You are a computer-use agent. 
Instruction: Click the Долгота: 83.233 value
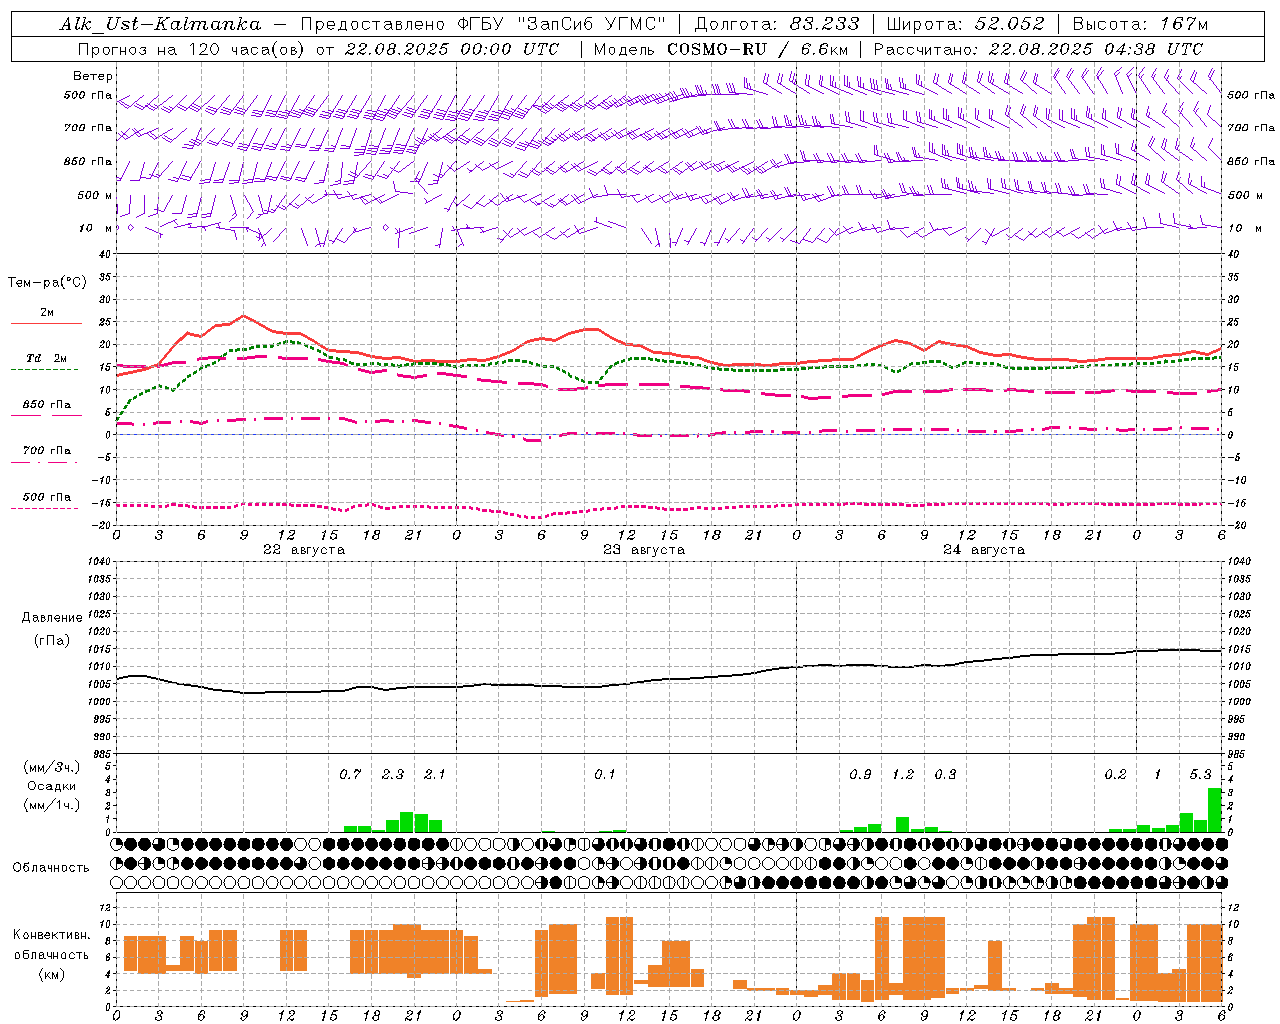click(776, 24)
